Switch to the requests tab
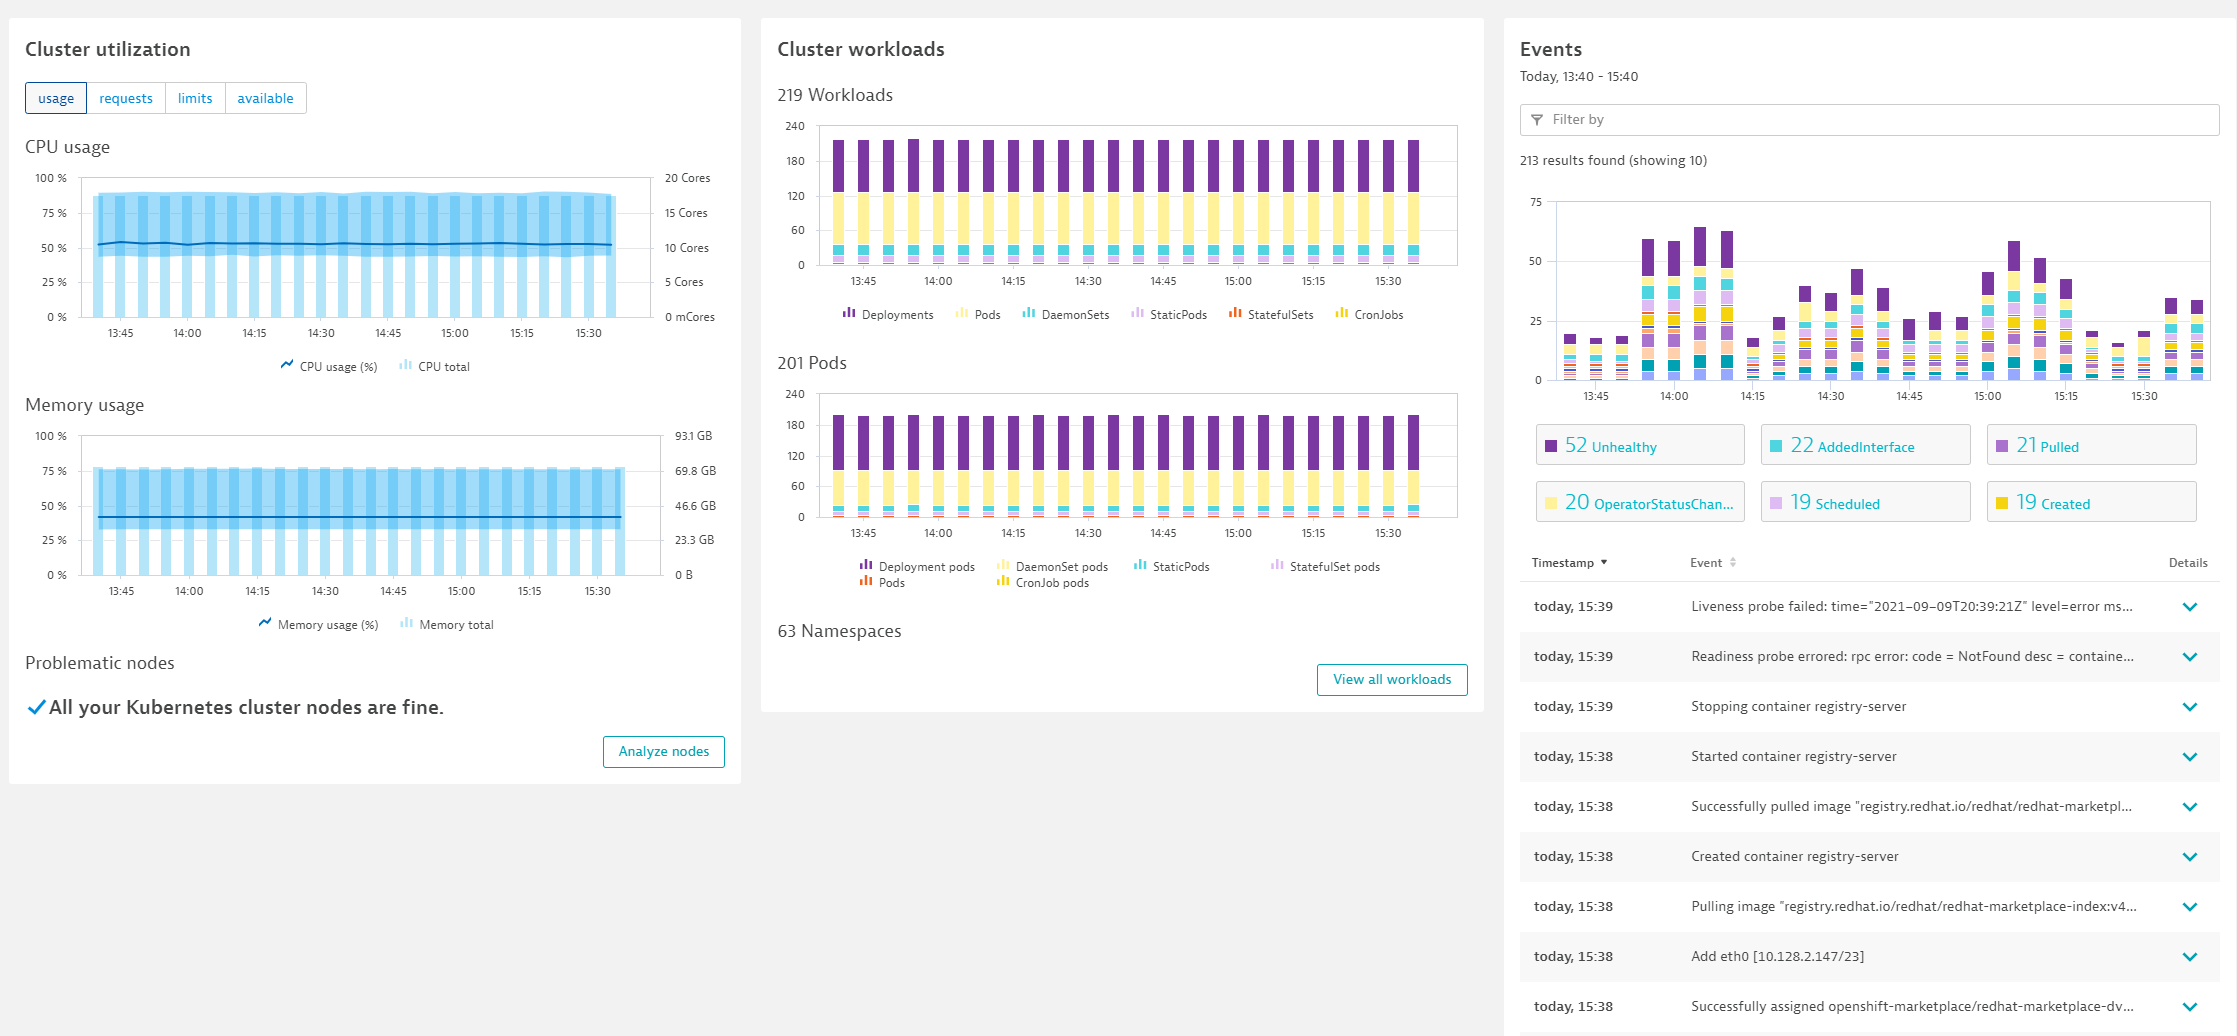Viewport: 2237px width, 1036px height. click(x=126, y=98)
